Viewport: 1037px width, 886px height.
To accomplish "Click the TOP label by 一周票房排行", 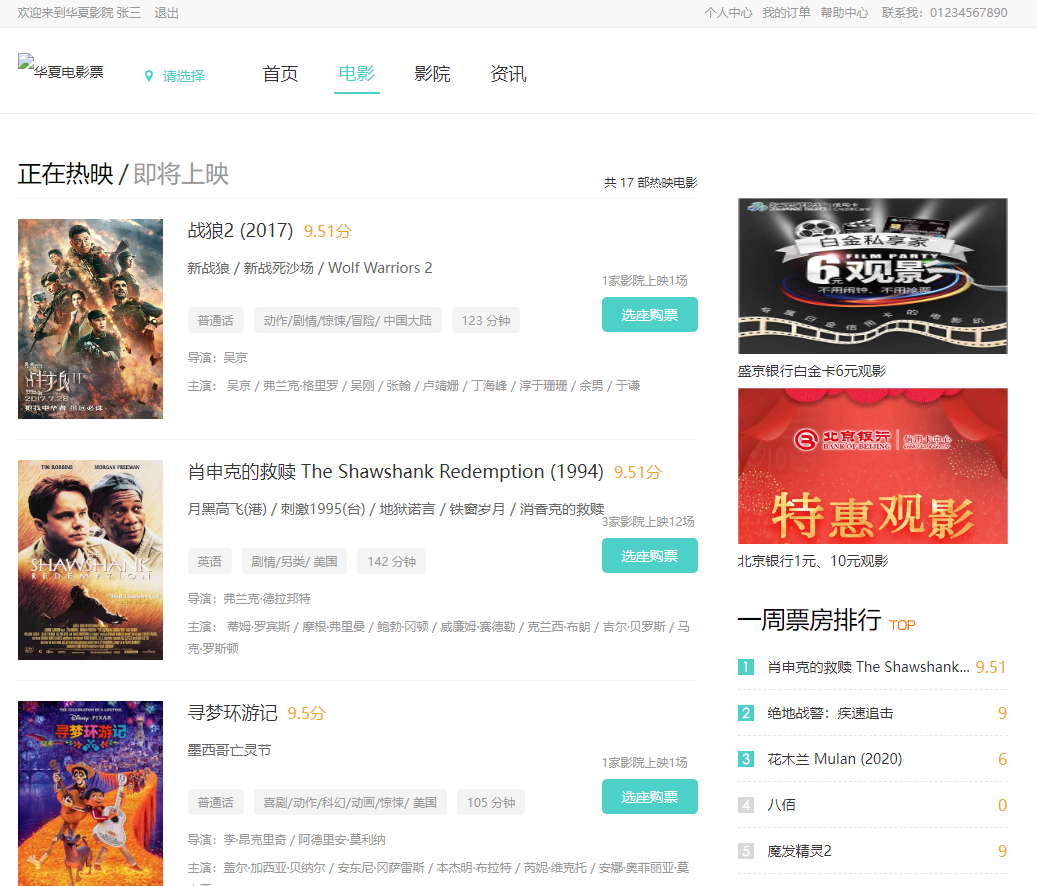I will 902,625.
